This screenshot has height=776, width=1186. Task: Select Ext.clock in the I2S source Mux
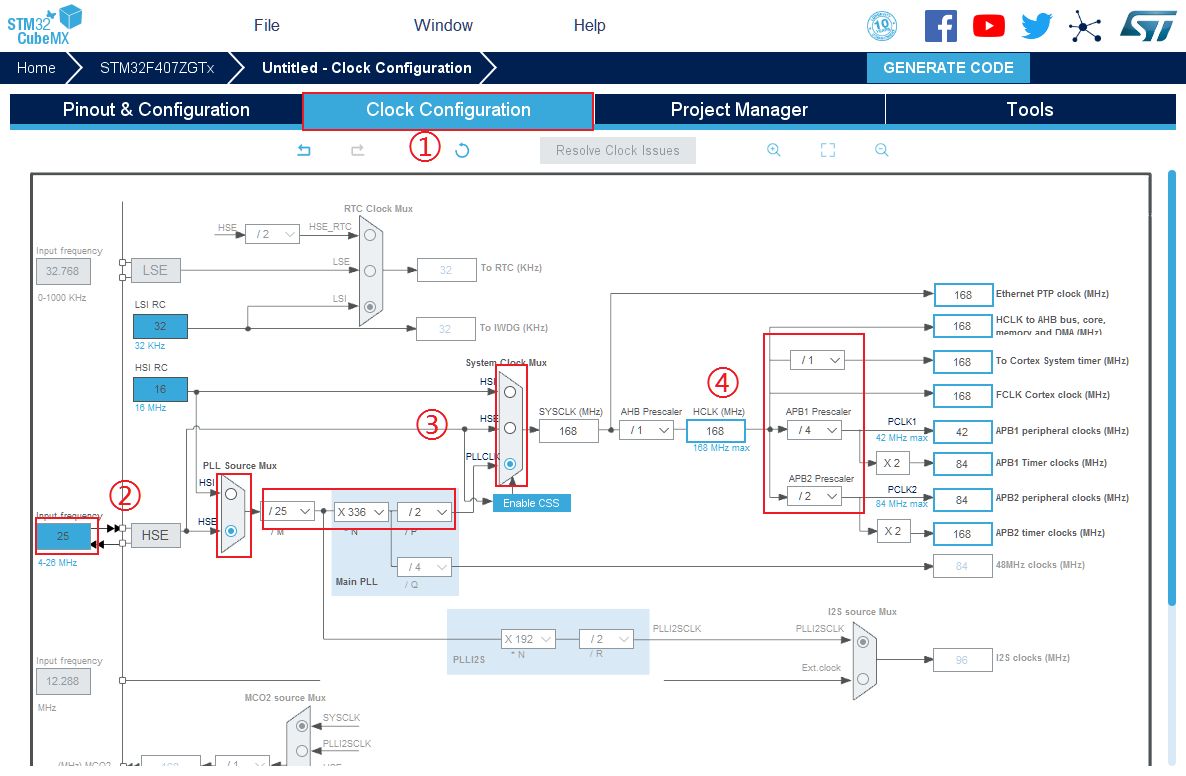pos(863,679)
